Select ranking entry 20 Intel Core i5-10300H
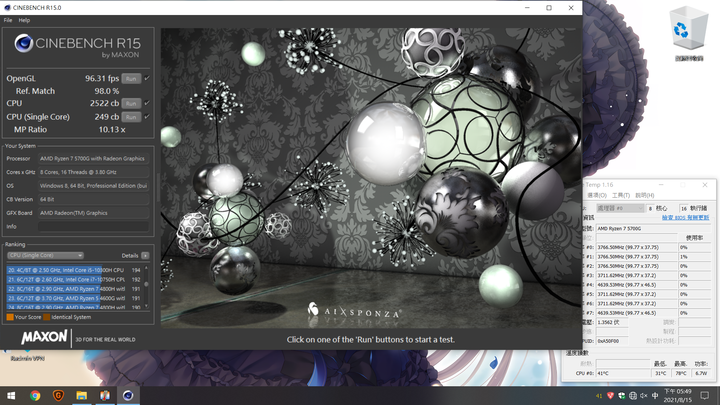 click(74, 270)
